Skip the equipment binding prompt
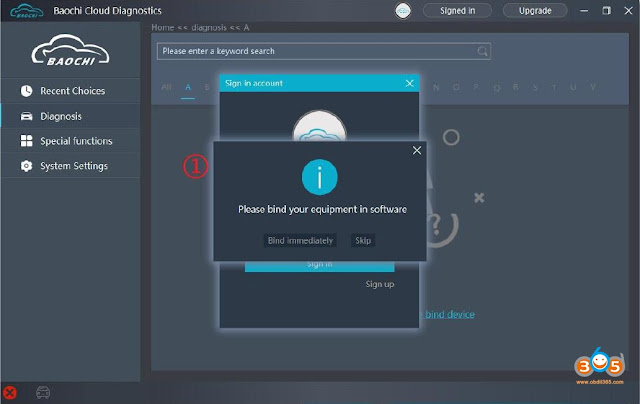 tap(363, 240)
